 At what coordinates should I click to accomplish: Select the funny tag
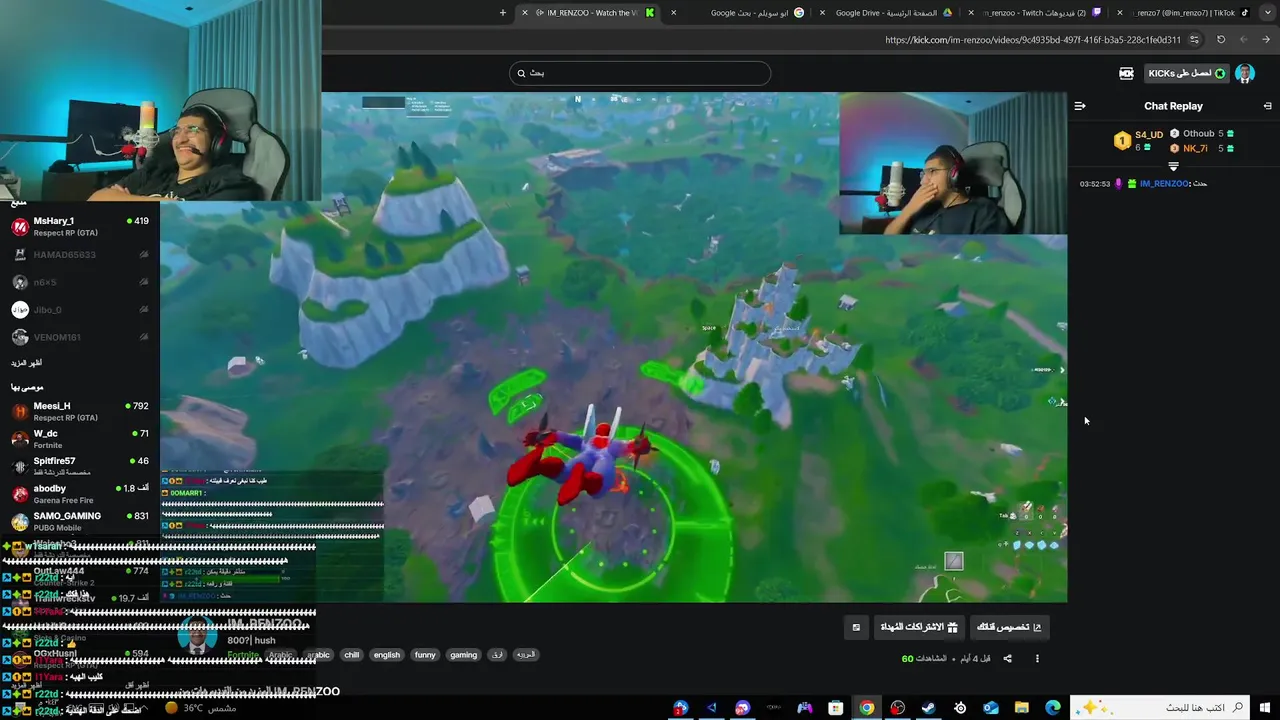pos(425,655)
